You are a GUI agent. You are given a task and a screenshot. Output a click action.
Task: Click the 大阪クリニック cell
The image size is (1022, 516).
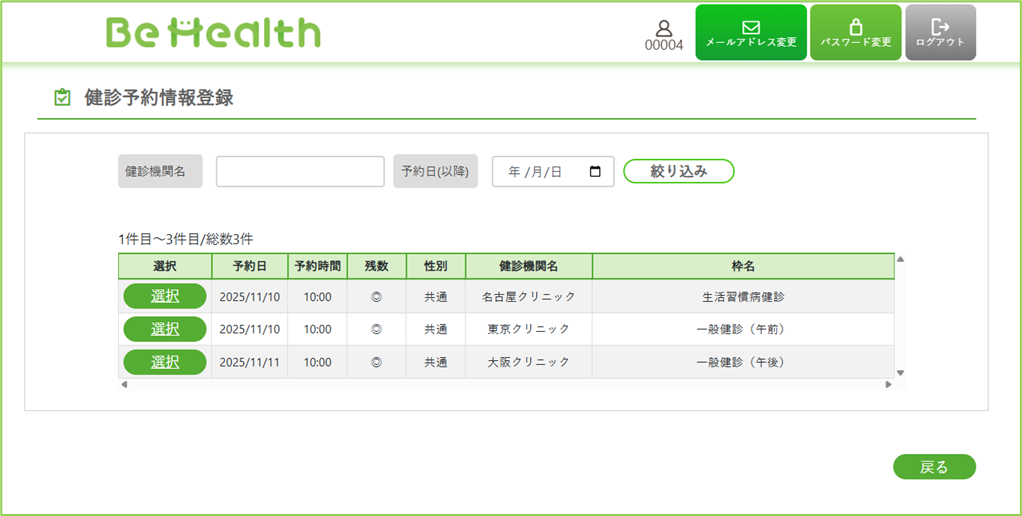[529, 362]
